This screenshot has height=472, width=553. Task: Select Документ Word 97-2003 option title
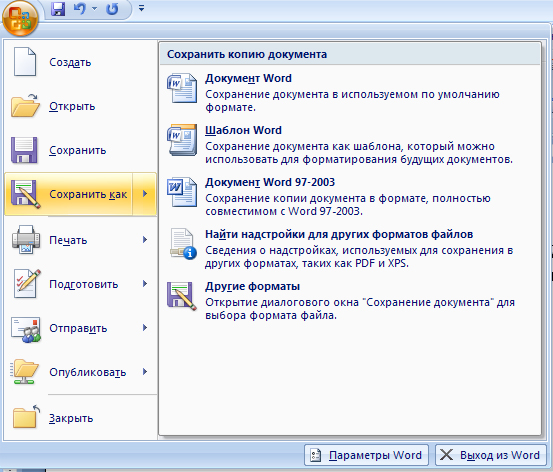(x=270, y=182)
